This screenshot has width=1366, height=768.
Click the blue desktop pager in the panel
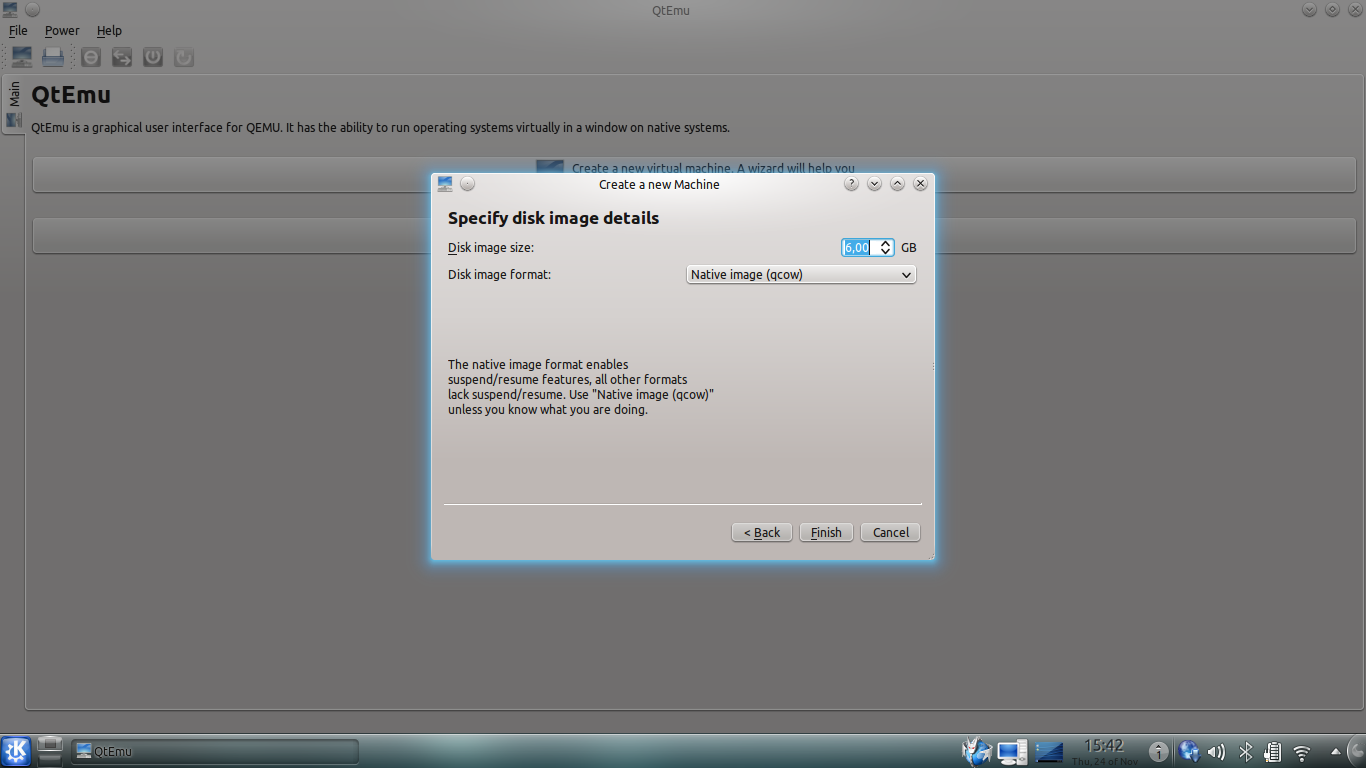click(1049, 751)
